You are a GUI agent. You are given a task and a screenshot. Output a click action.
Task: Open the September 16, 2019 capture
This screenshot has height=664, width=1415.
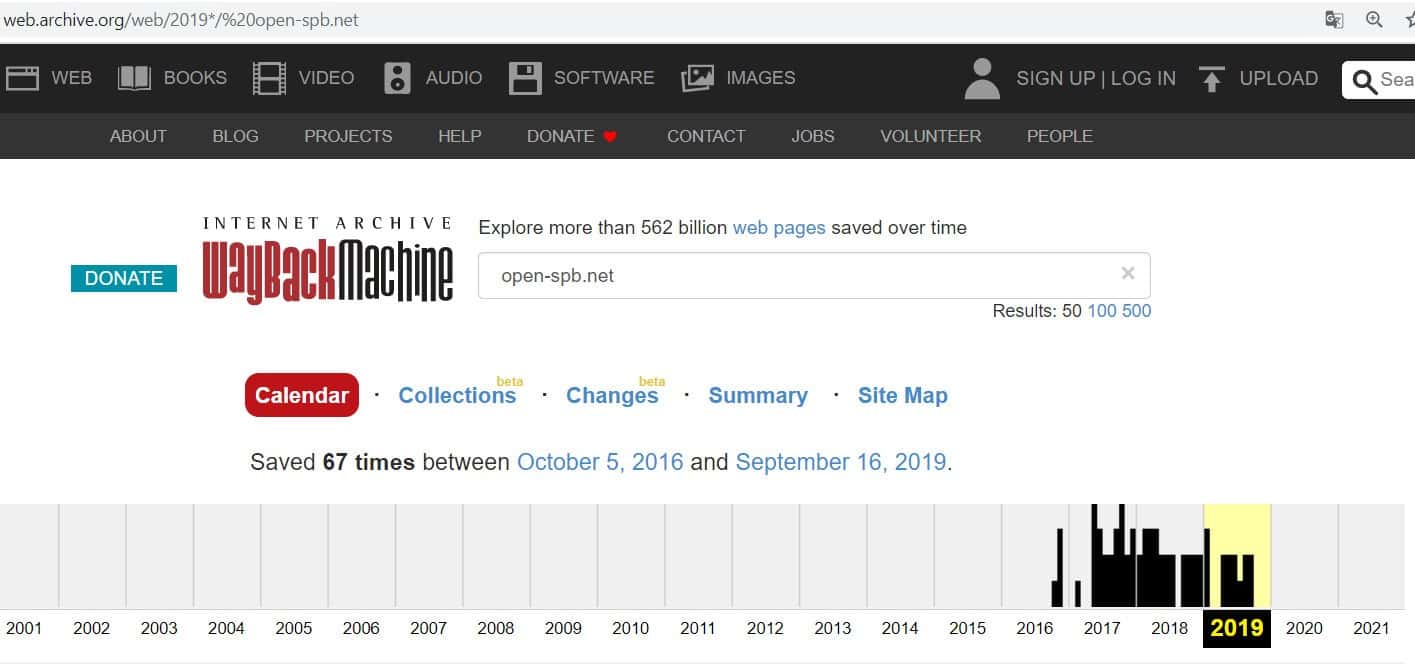tap(841, 462)
